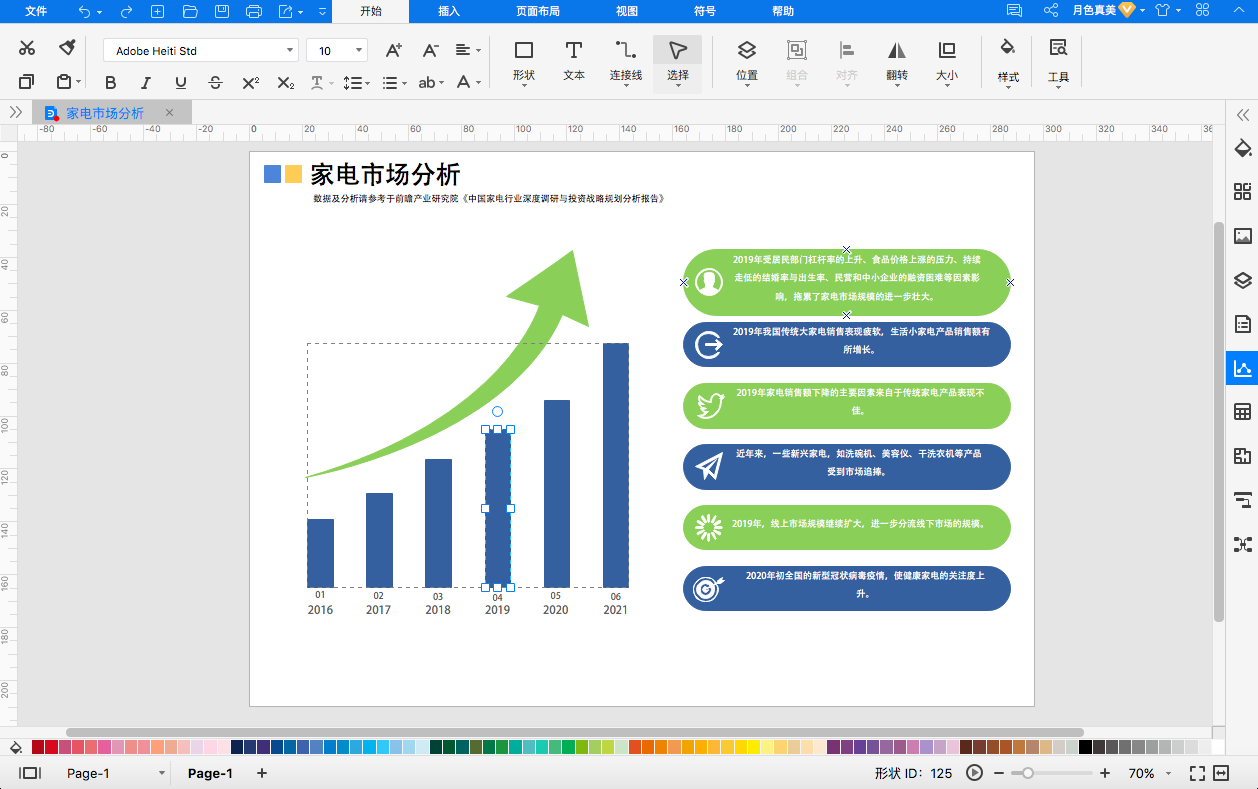Image resolution: width=1258 pixels, height=789 pixels.
Task: Decrease font size with A- icon
Action: [x=430, y=50]
